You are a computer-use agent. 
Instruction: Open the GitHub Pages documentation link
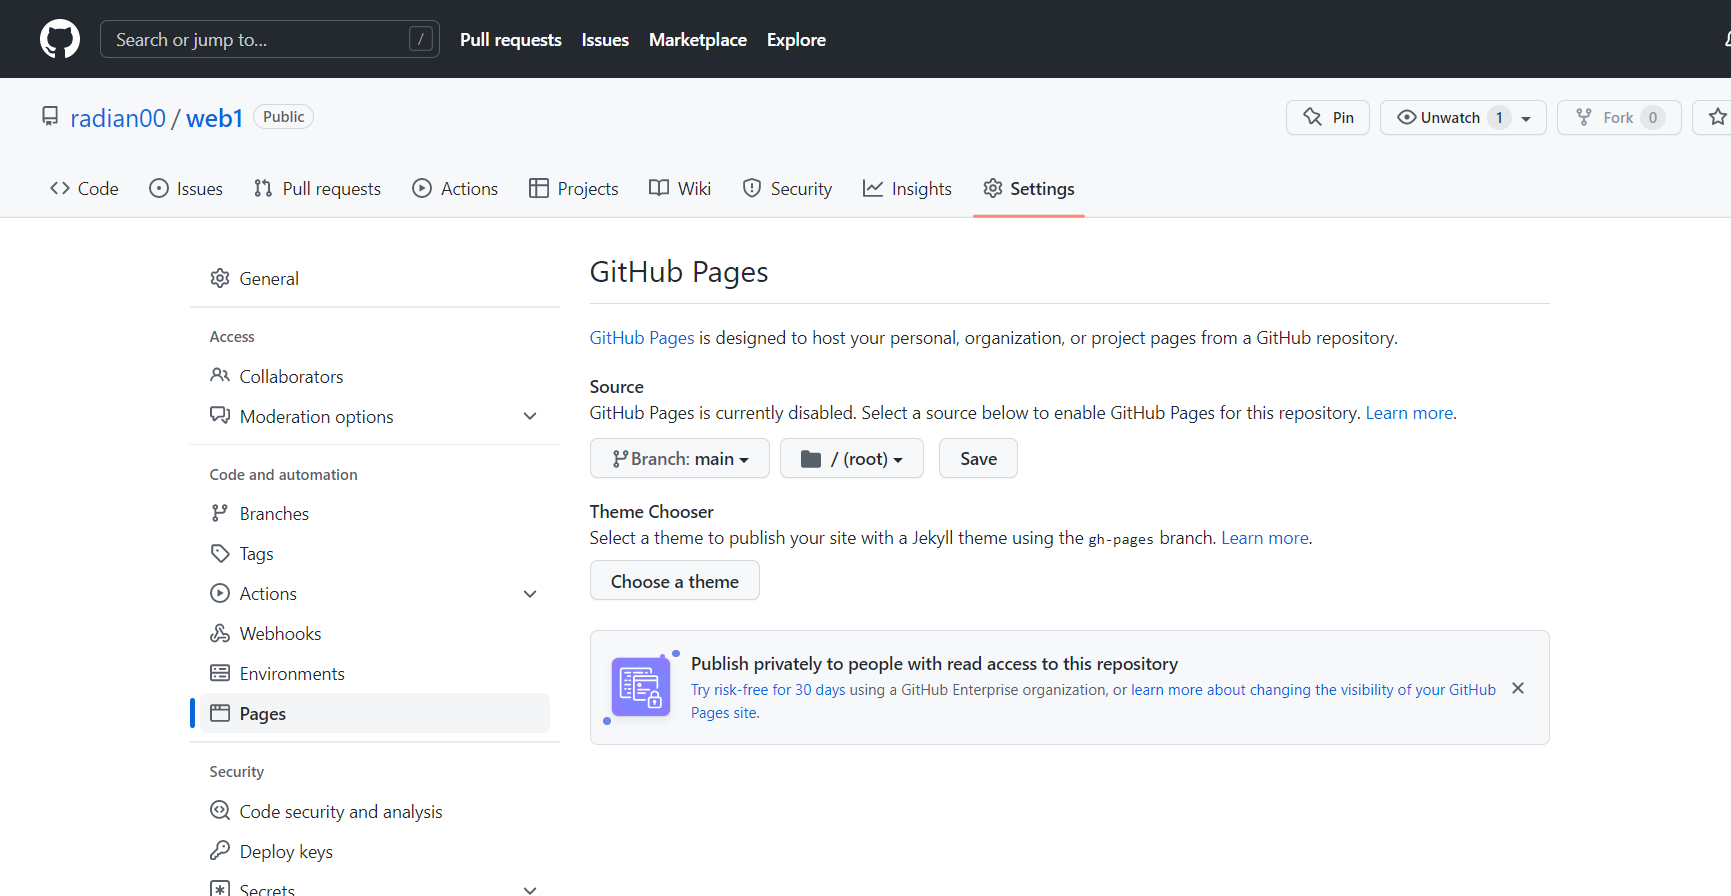coord(642,338)
